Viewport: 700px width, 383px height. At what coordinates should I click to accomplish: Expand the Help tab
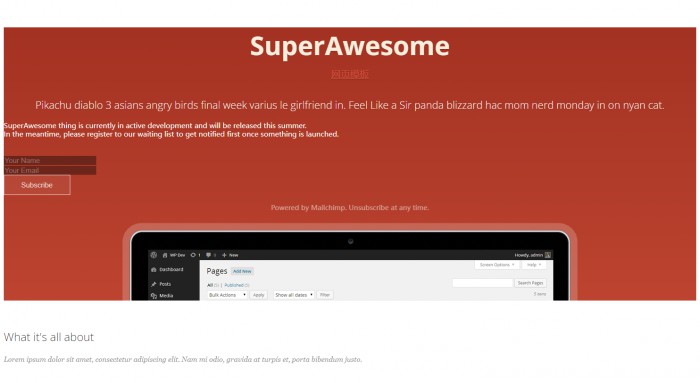pos(533,265)
